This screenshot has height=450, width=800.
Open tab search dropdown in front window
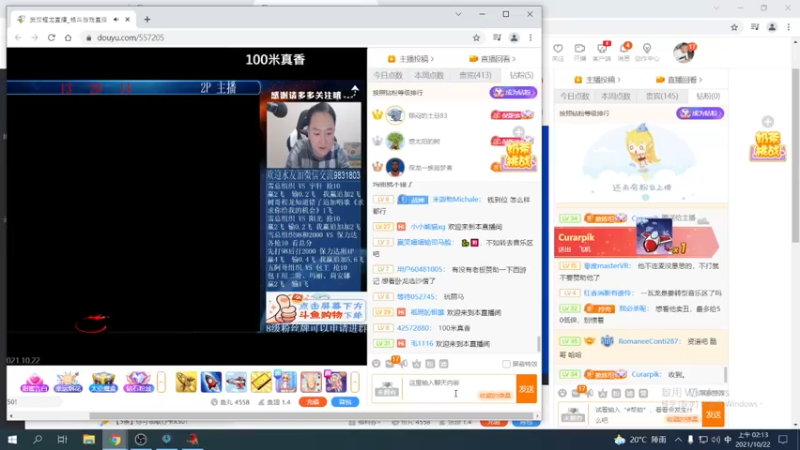click(x=458, y=14)
